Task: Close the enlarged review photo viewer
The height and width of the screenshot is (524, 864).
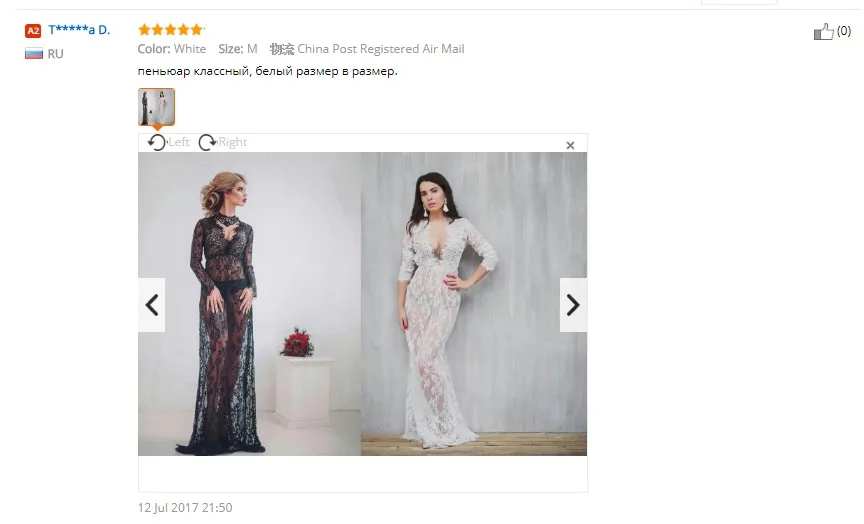Action: tap(570, 145)
